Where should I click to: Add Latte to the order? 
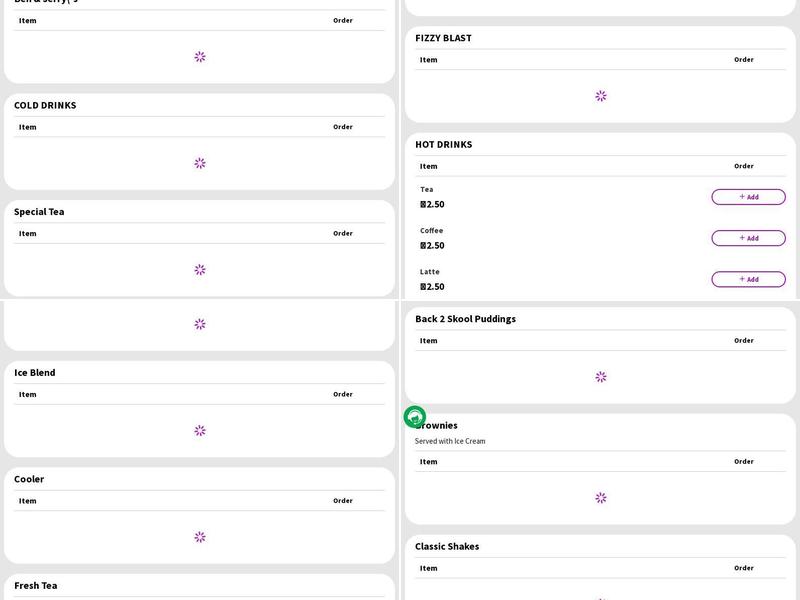(748, 279)
